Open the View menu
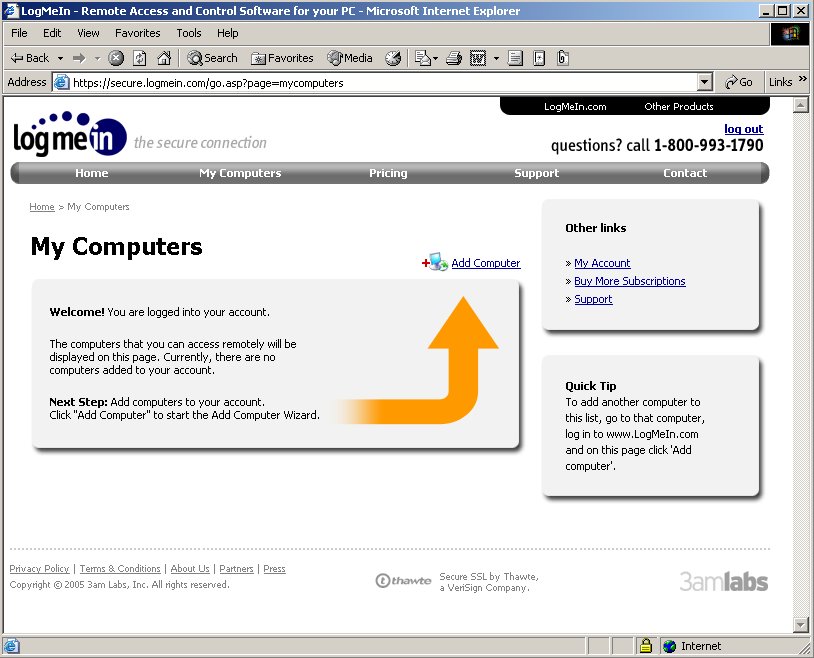The image size is (814, 658). [88, 33]
